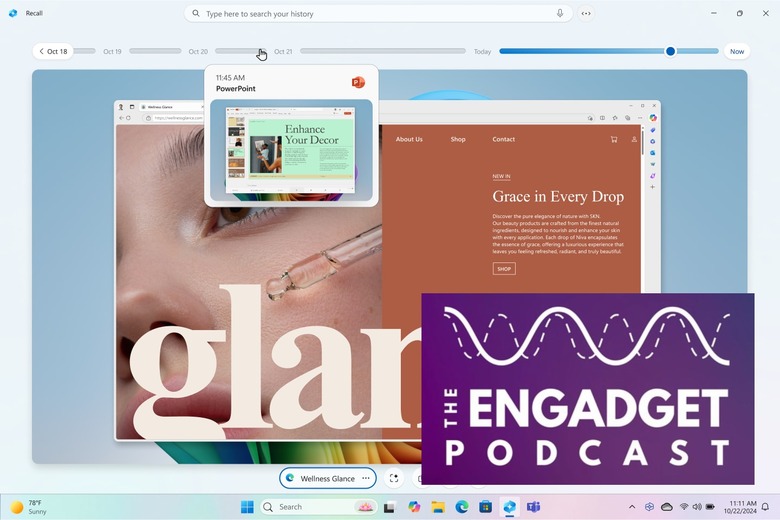Open Microsoft Edge from the taskbar
Viewport: 780px width, 520px height.
tap(462, 507)
